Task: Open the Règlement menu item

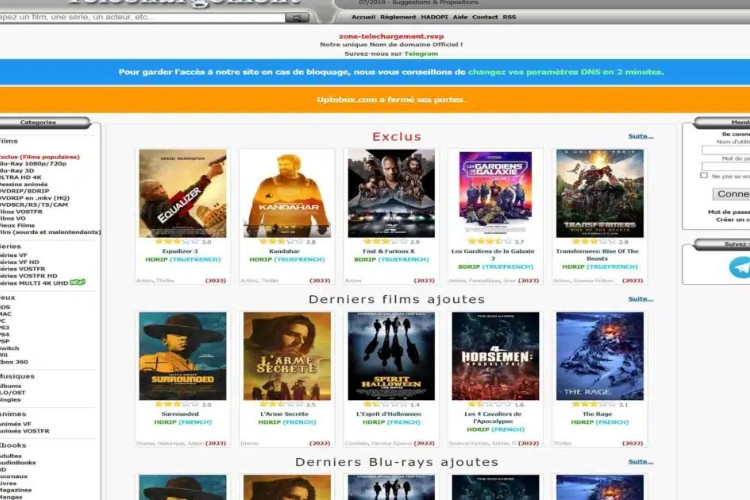Action: 398,17
